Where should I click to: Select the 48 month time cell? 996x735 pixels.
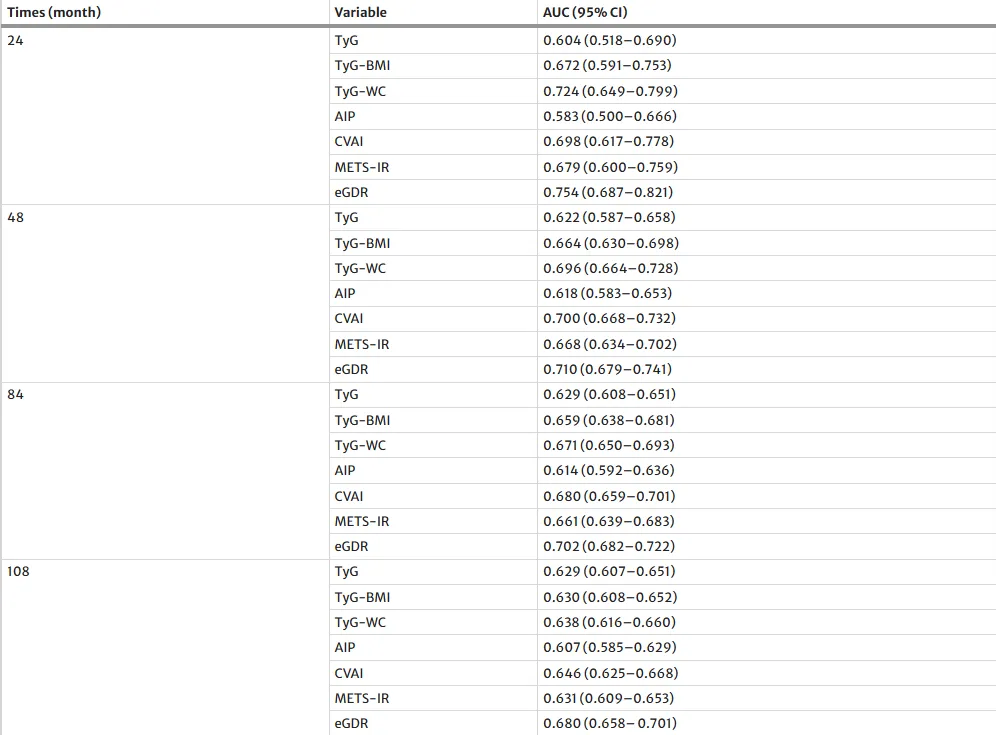15,217
